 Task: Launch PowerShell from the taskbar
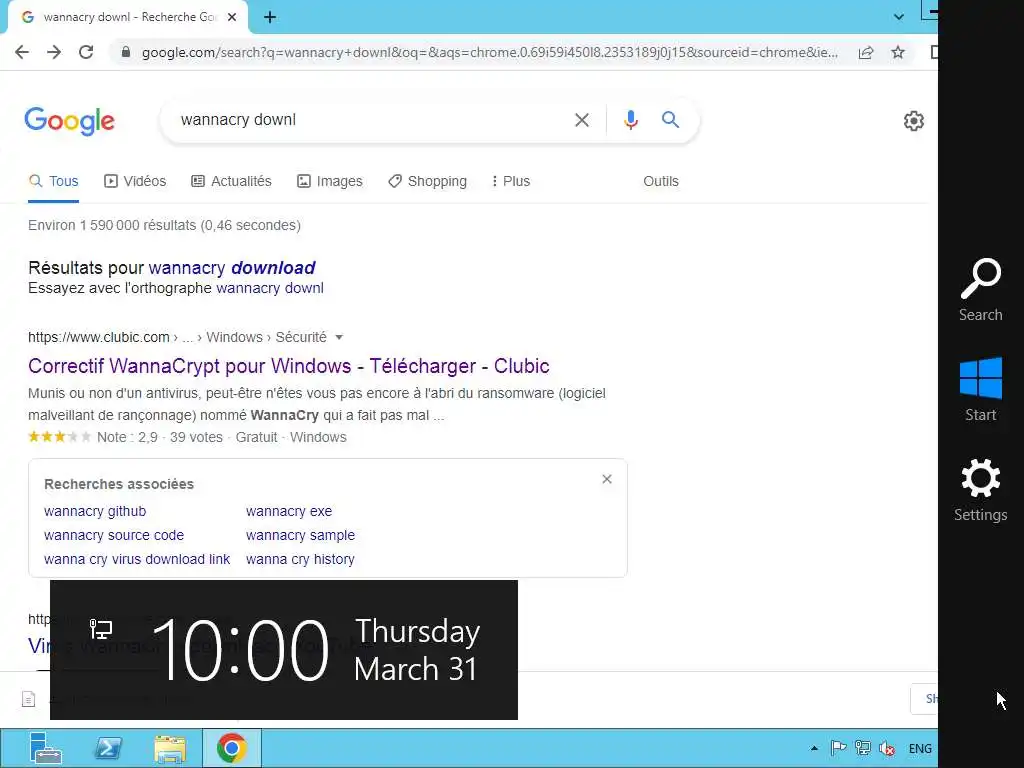click(108, 748)
